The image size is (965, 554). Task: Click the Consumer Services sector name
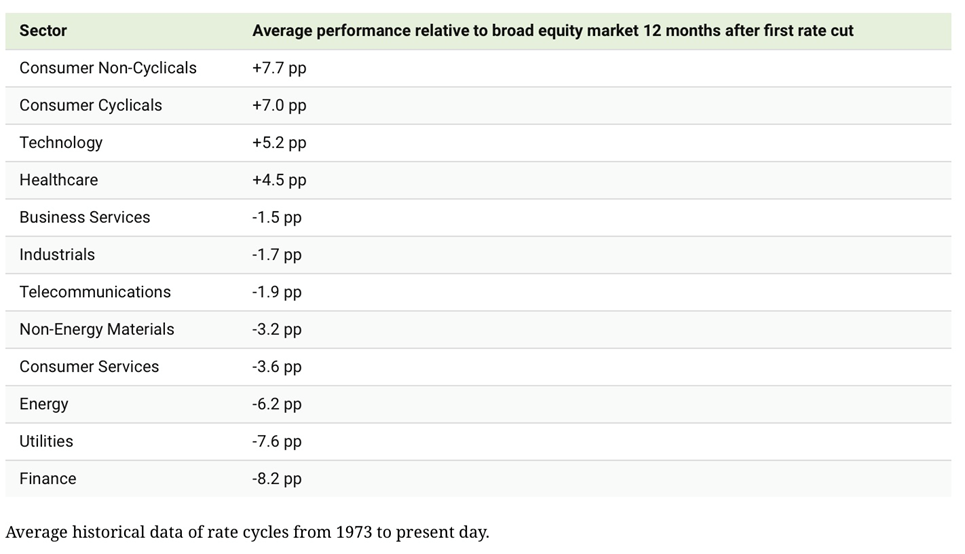[x=89, y=366]
